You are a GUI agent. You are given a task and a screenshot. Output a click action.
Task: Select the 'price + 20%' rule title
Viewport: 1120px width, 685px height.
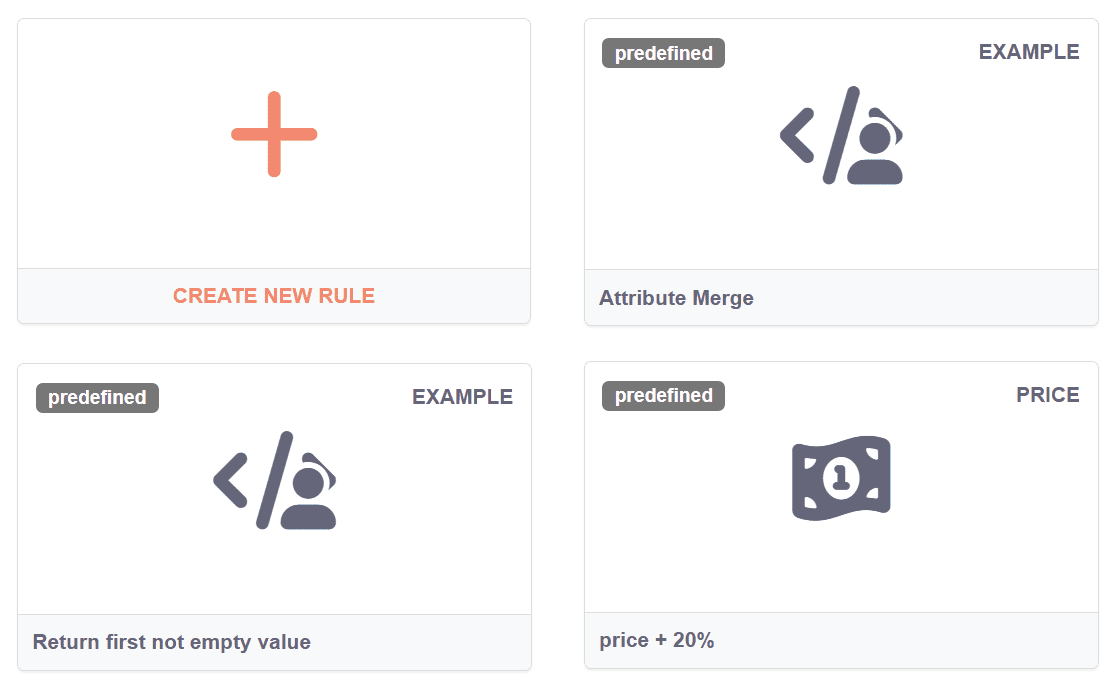(657, 640)
